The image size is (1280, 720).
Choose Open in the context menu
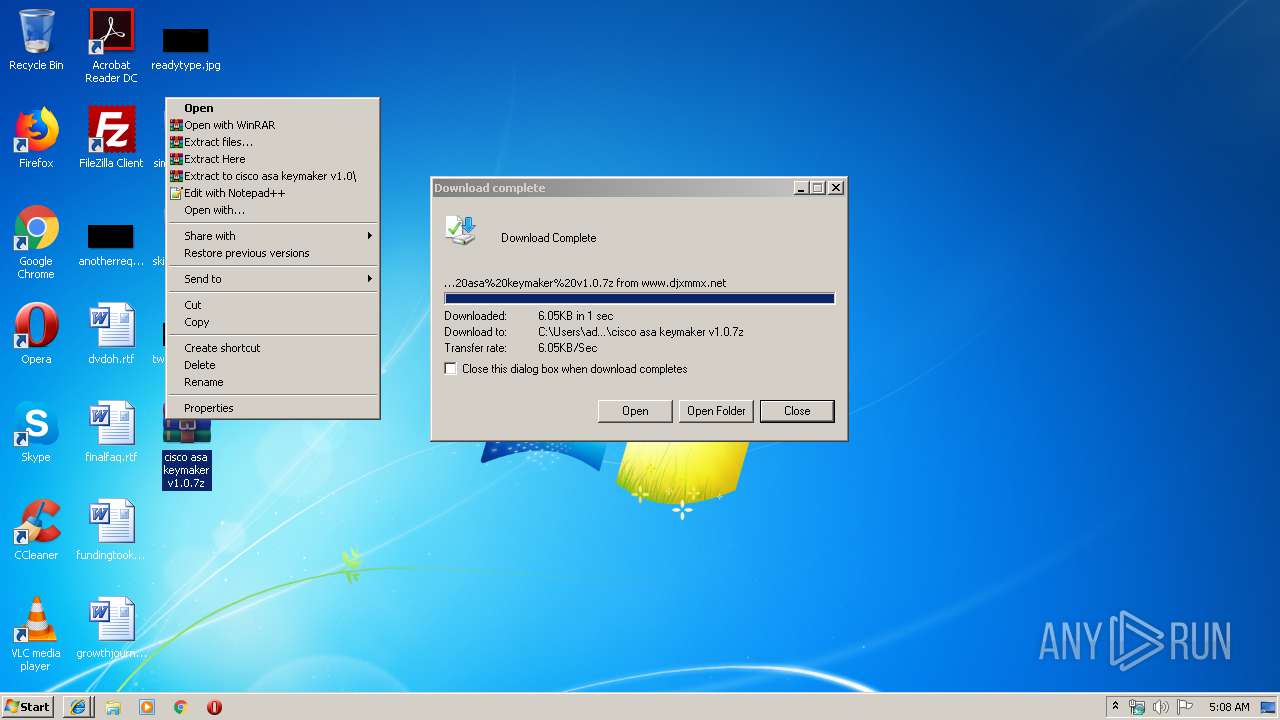272,108
